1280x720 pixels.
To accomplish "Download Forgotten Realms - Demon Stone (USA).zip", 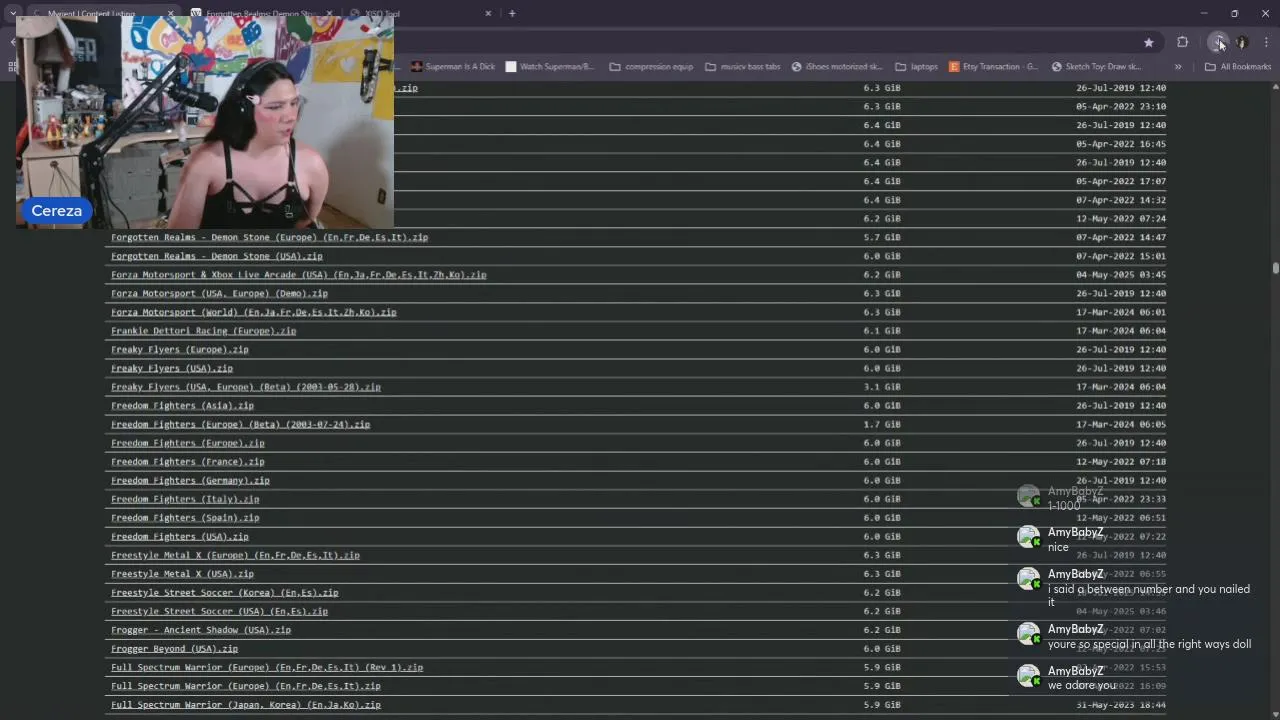I will coord(216,256).
